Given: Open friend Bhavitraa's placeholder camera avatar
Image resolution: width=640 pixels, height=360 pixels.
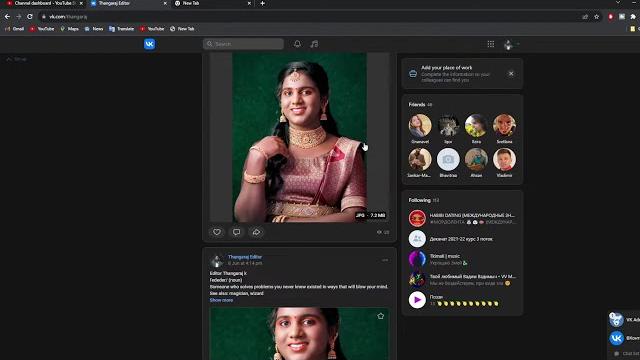Looking at the screenshot, I should click(x=448, y=159).
